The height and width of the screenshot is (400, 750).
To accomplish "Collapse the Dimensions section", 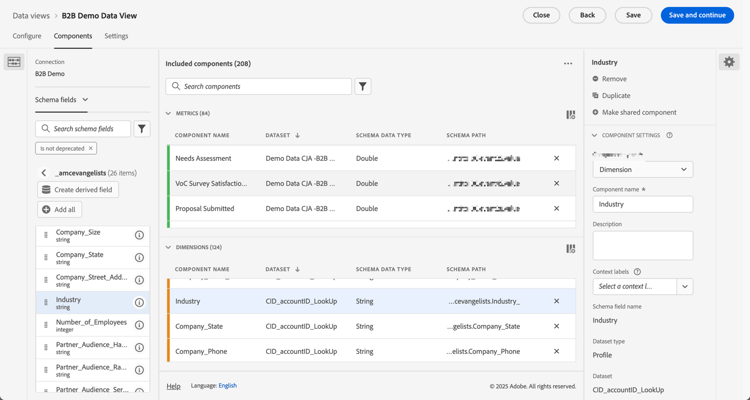I will click(x=169, y=247).
